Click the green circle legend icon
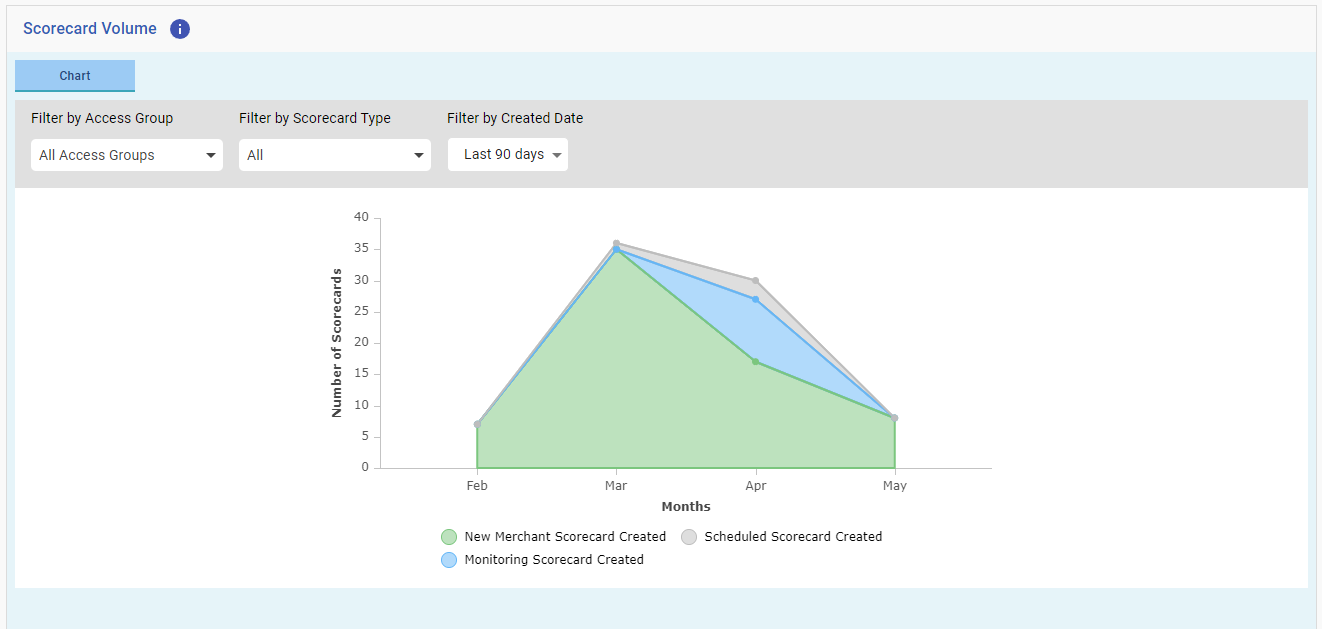The height and width of the screenshot is (629, 1322). click(x=448, y=537)
